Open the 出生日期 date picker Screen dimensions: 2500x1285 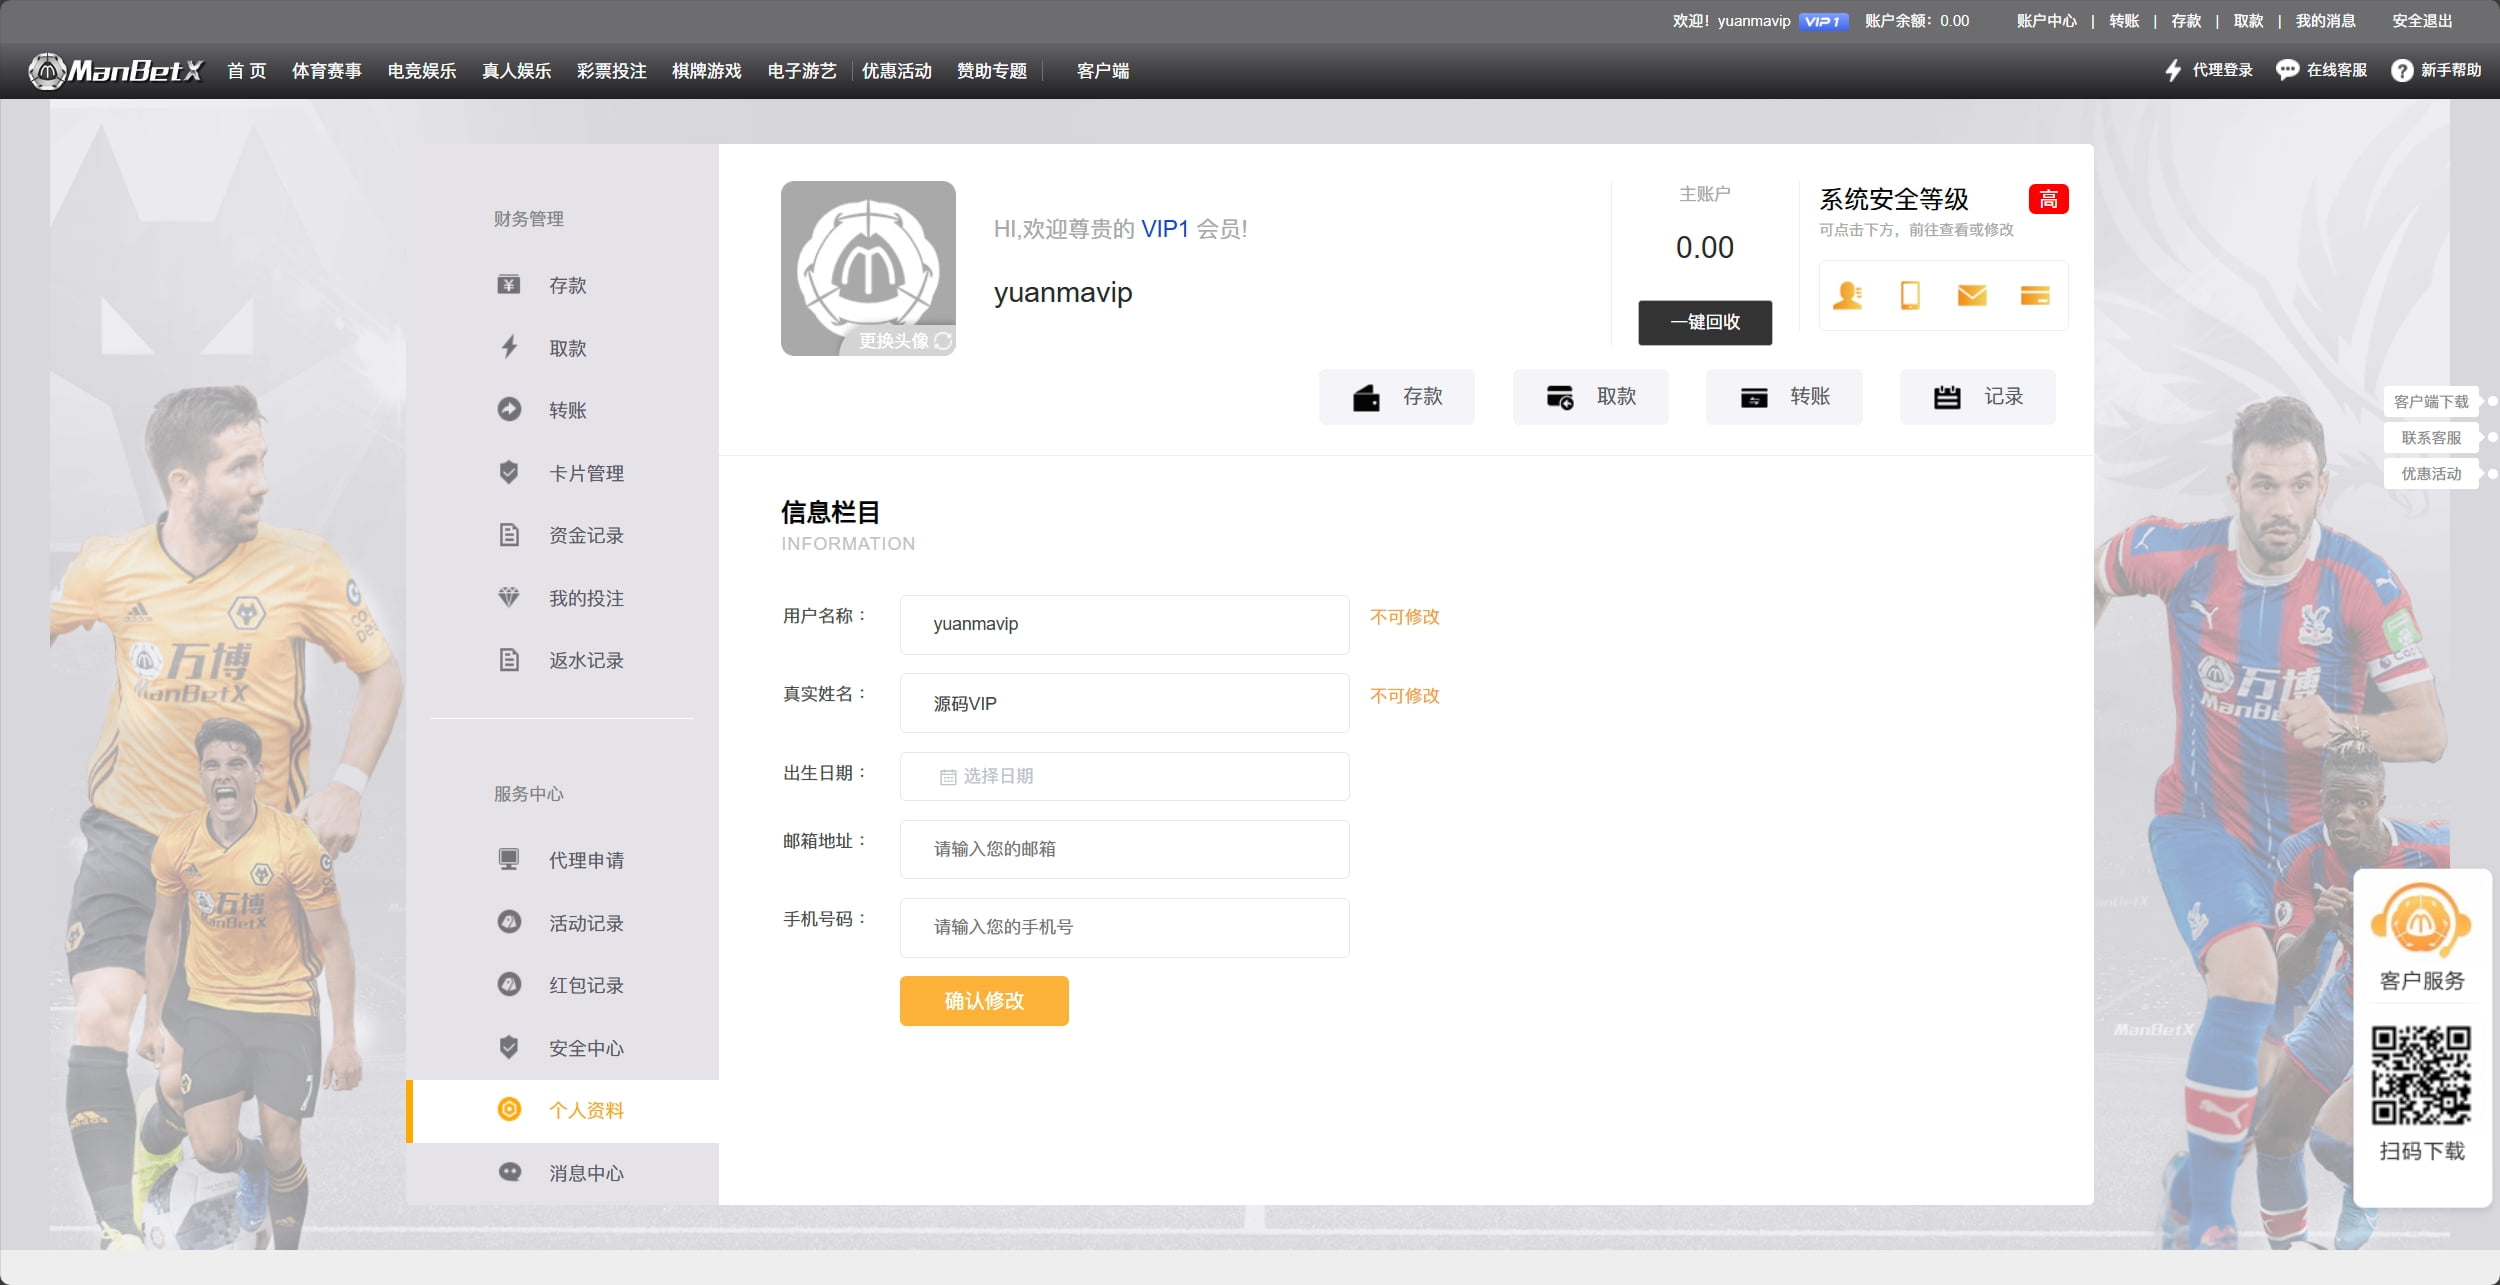pyautogui.click(x=1124, y=776)
